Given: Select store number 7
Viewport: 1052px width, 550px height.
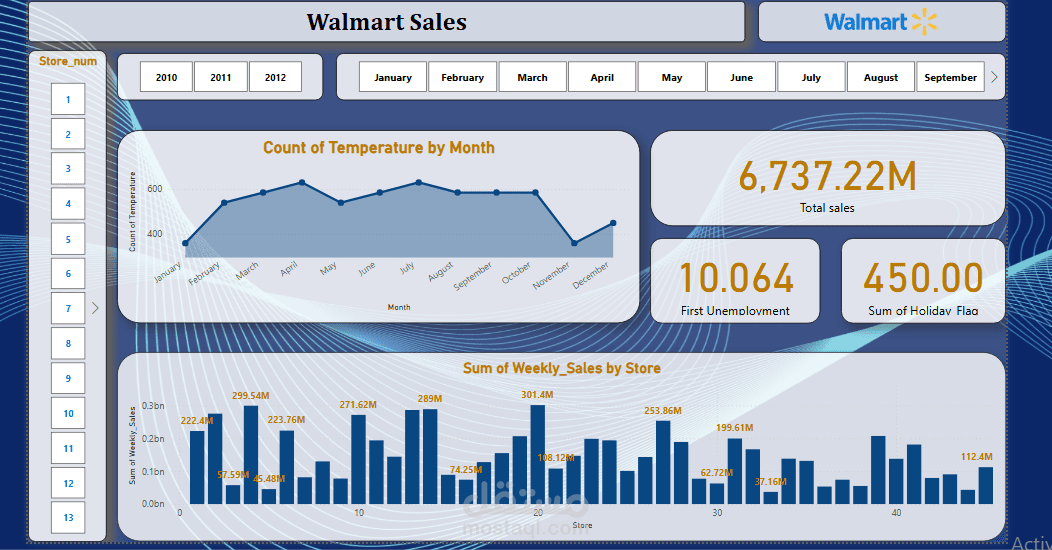Looking at the screenshot, I should click(x=68, y=308).
